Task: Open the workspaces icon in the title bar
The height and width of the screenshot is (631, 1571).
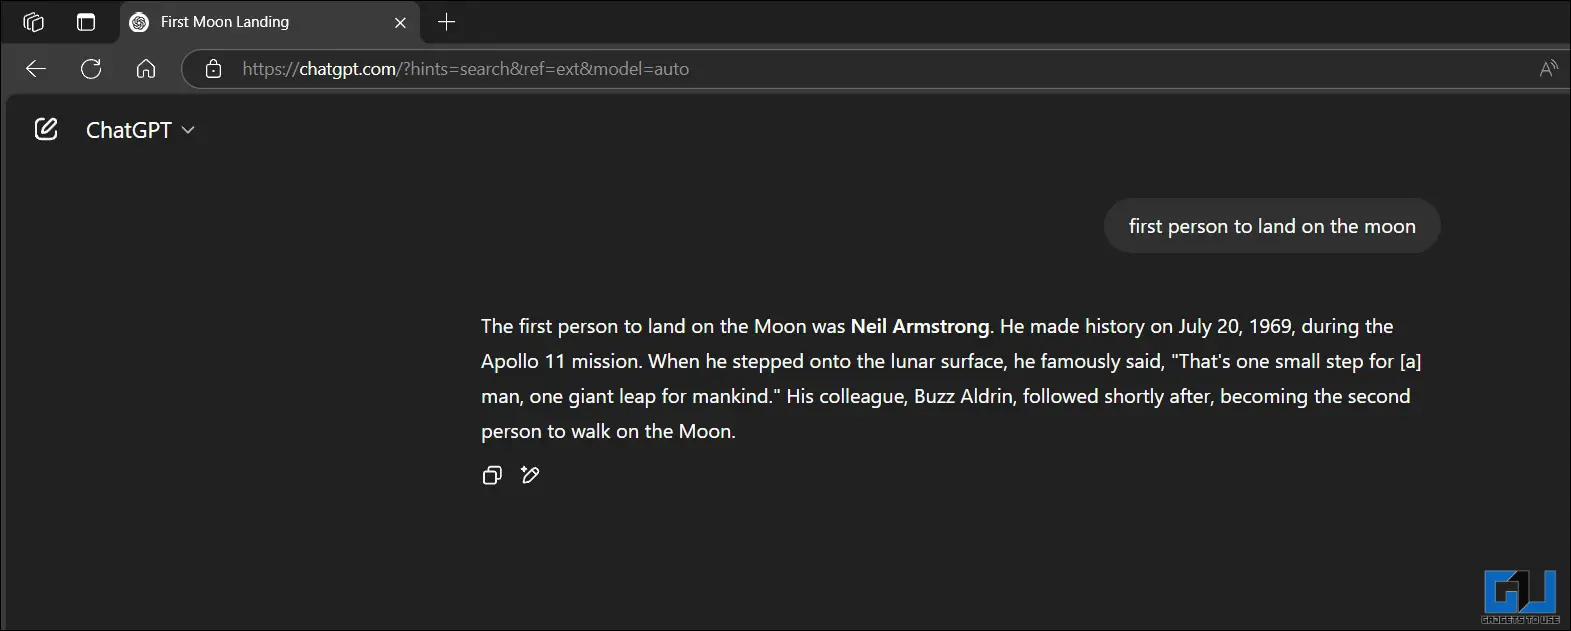Action: (x=33, y=22)
